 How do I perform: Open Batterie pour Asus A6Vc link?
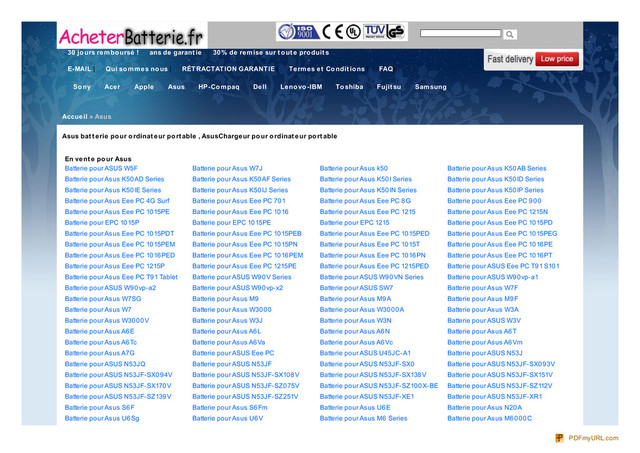(356, 342)
